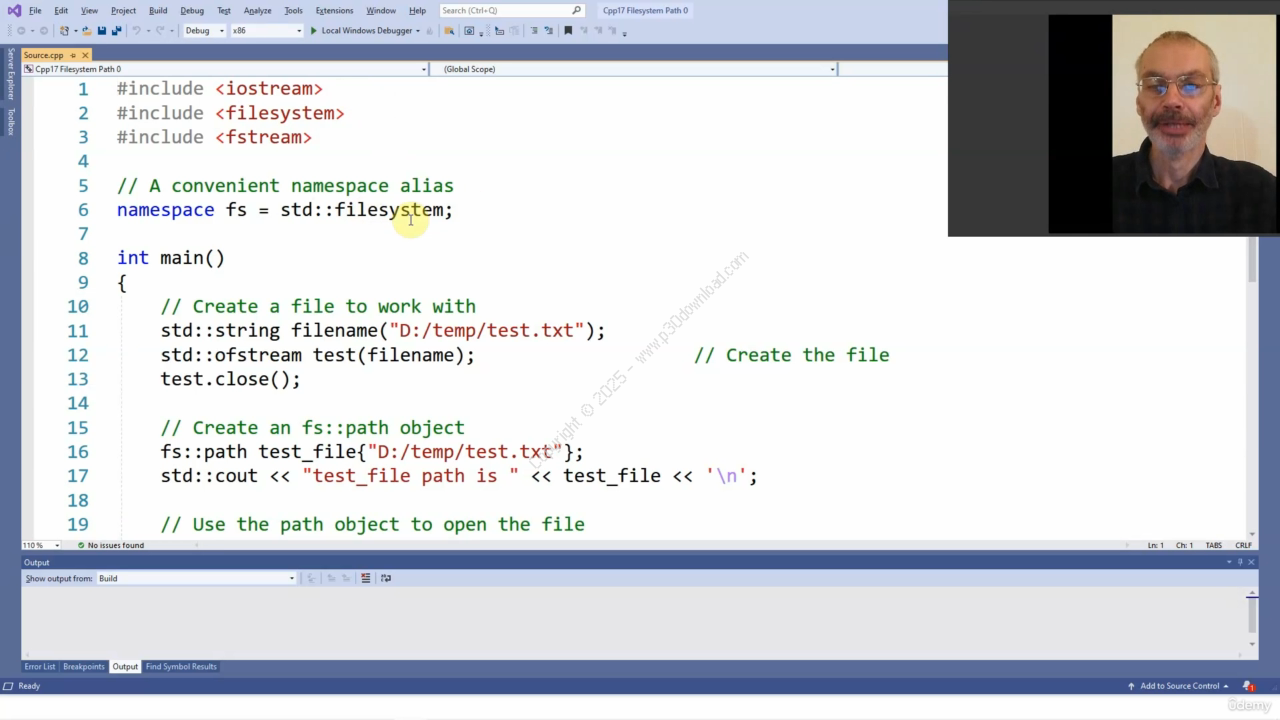
Task: Click the Save icon in the toolbar
Action: tap(101, 31)
